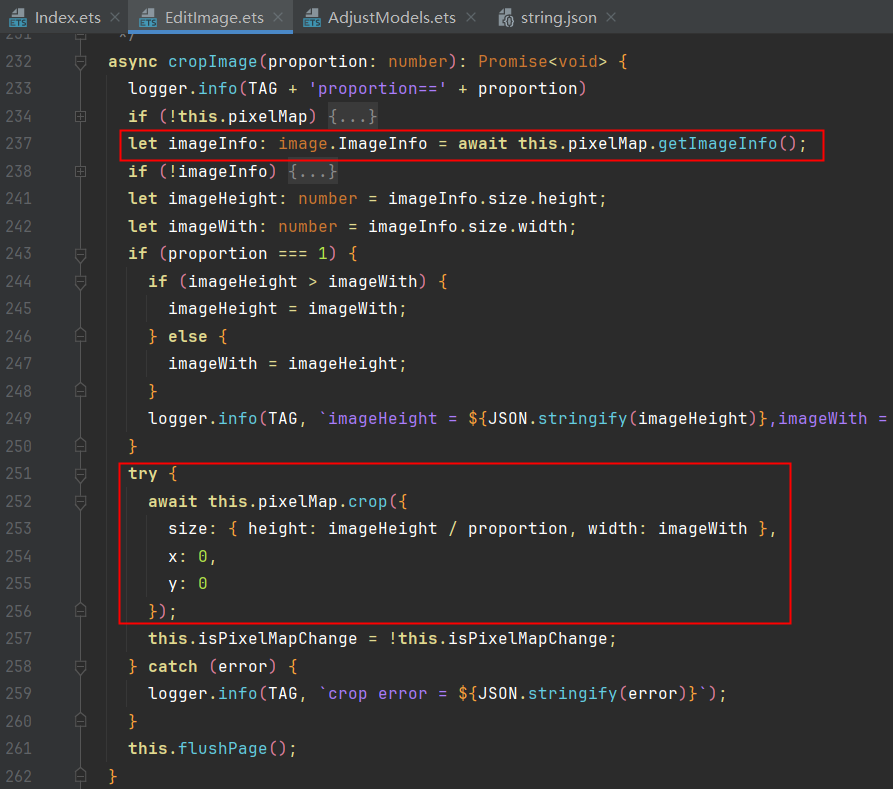The image size is (893, 789).
Task: Expand folded block at line 238 gutter
Action: [81, 171]
